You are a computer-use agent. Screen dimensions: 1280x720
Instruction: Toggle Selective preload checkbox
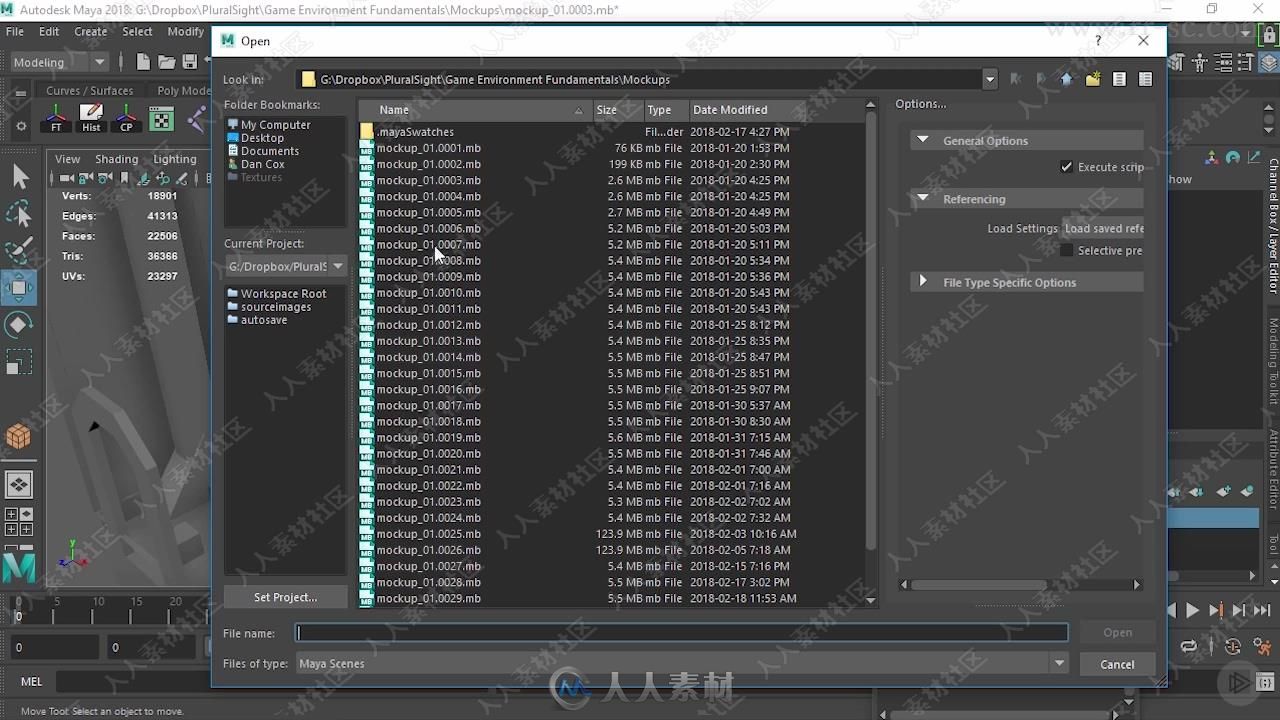1066,250
